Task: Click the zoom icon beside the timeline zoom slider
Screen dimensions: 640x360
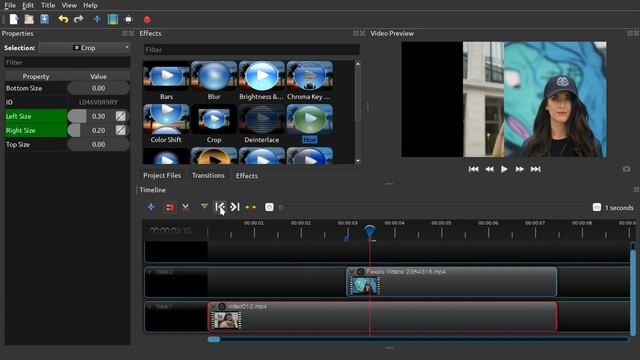Action: click(x=269, y=207)
